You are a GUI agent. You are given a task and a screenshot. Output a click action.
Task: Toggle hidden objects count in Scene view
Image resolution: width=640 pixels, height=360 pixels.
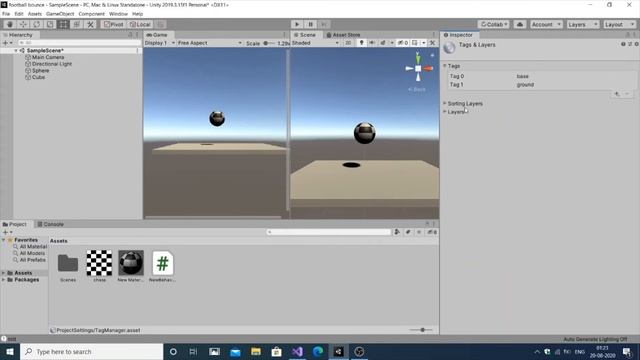click(403, 43)
